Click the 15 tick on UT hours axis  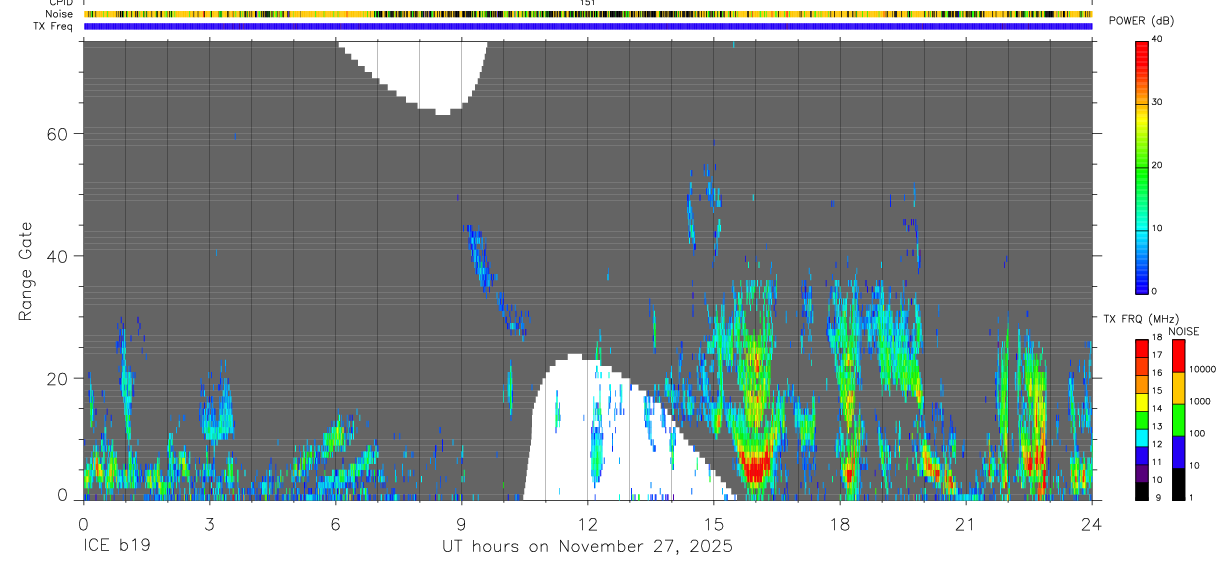coord(714,523)
